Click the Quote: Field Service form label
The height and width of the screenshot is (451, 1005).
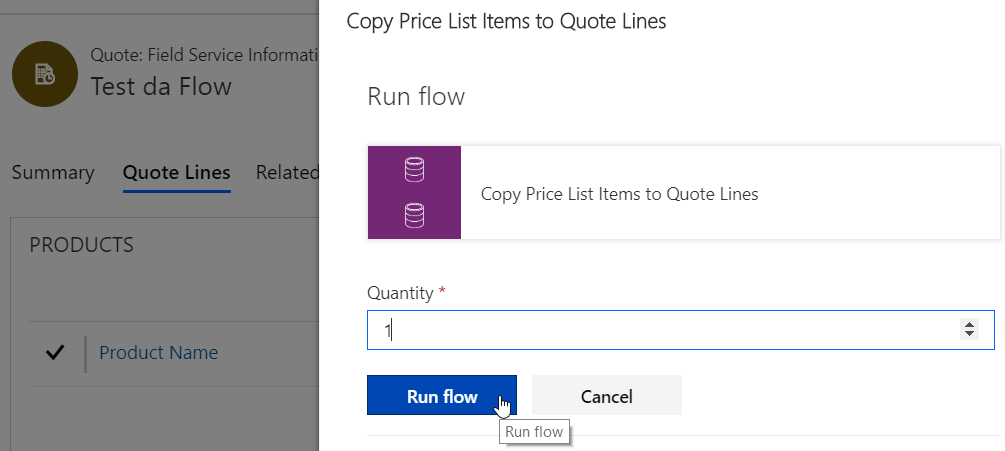(x=204, y=55)
